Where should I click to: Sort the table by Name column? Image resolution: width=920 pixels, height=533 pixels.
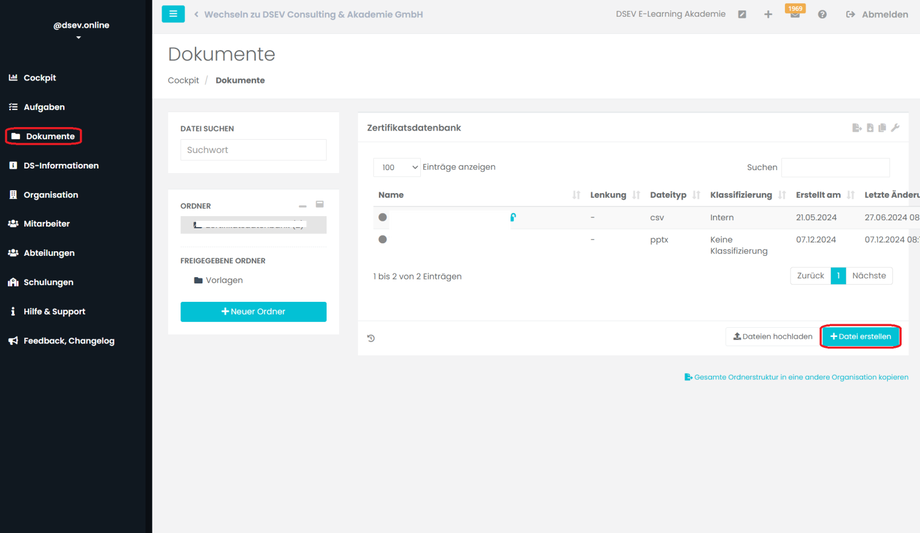click(x=391, y=195)
